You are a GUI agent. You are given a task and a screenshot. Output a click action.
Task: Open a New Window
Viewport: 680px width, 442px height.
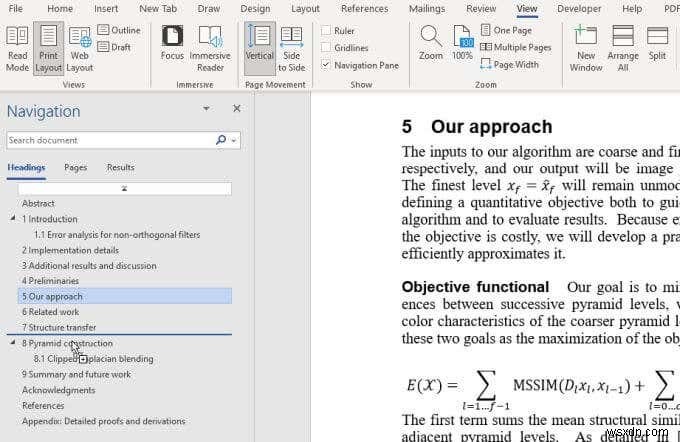[x=585, y=48]
